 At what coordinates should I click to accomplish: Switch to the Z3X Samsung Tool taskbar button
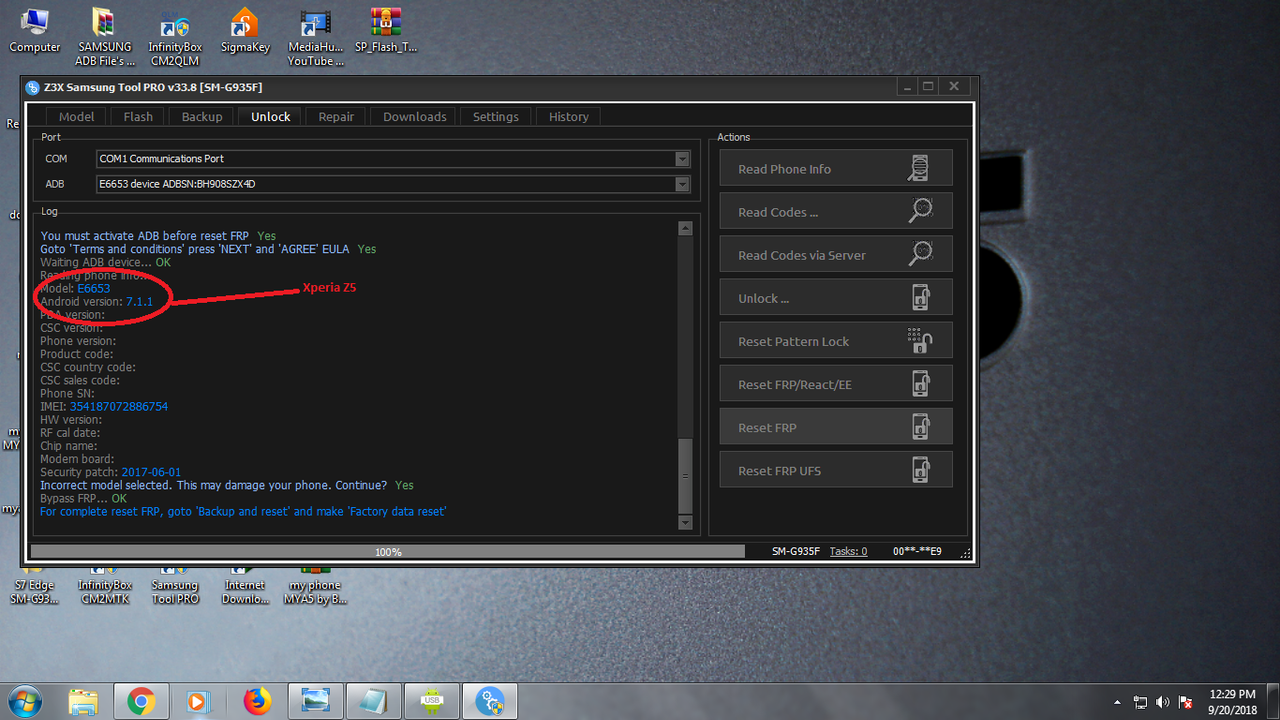coord(490,701)
